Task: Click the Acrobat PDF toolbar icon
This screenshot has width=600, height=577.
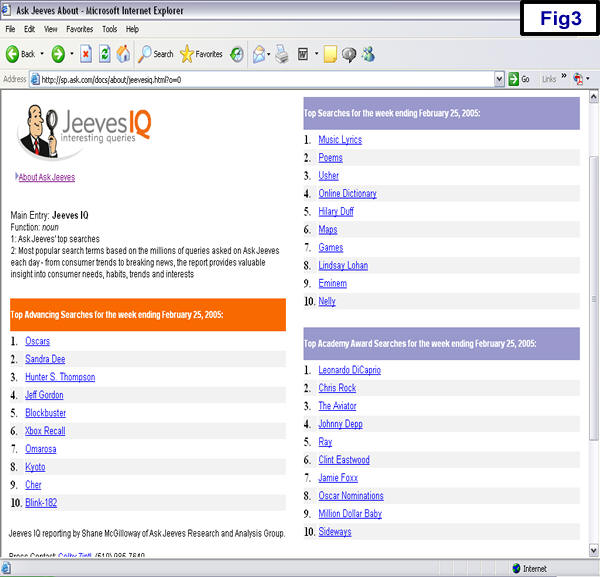Action: (578, 79)
